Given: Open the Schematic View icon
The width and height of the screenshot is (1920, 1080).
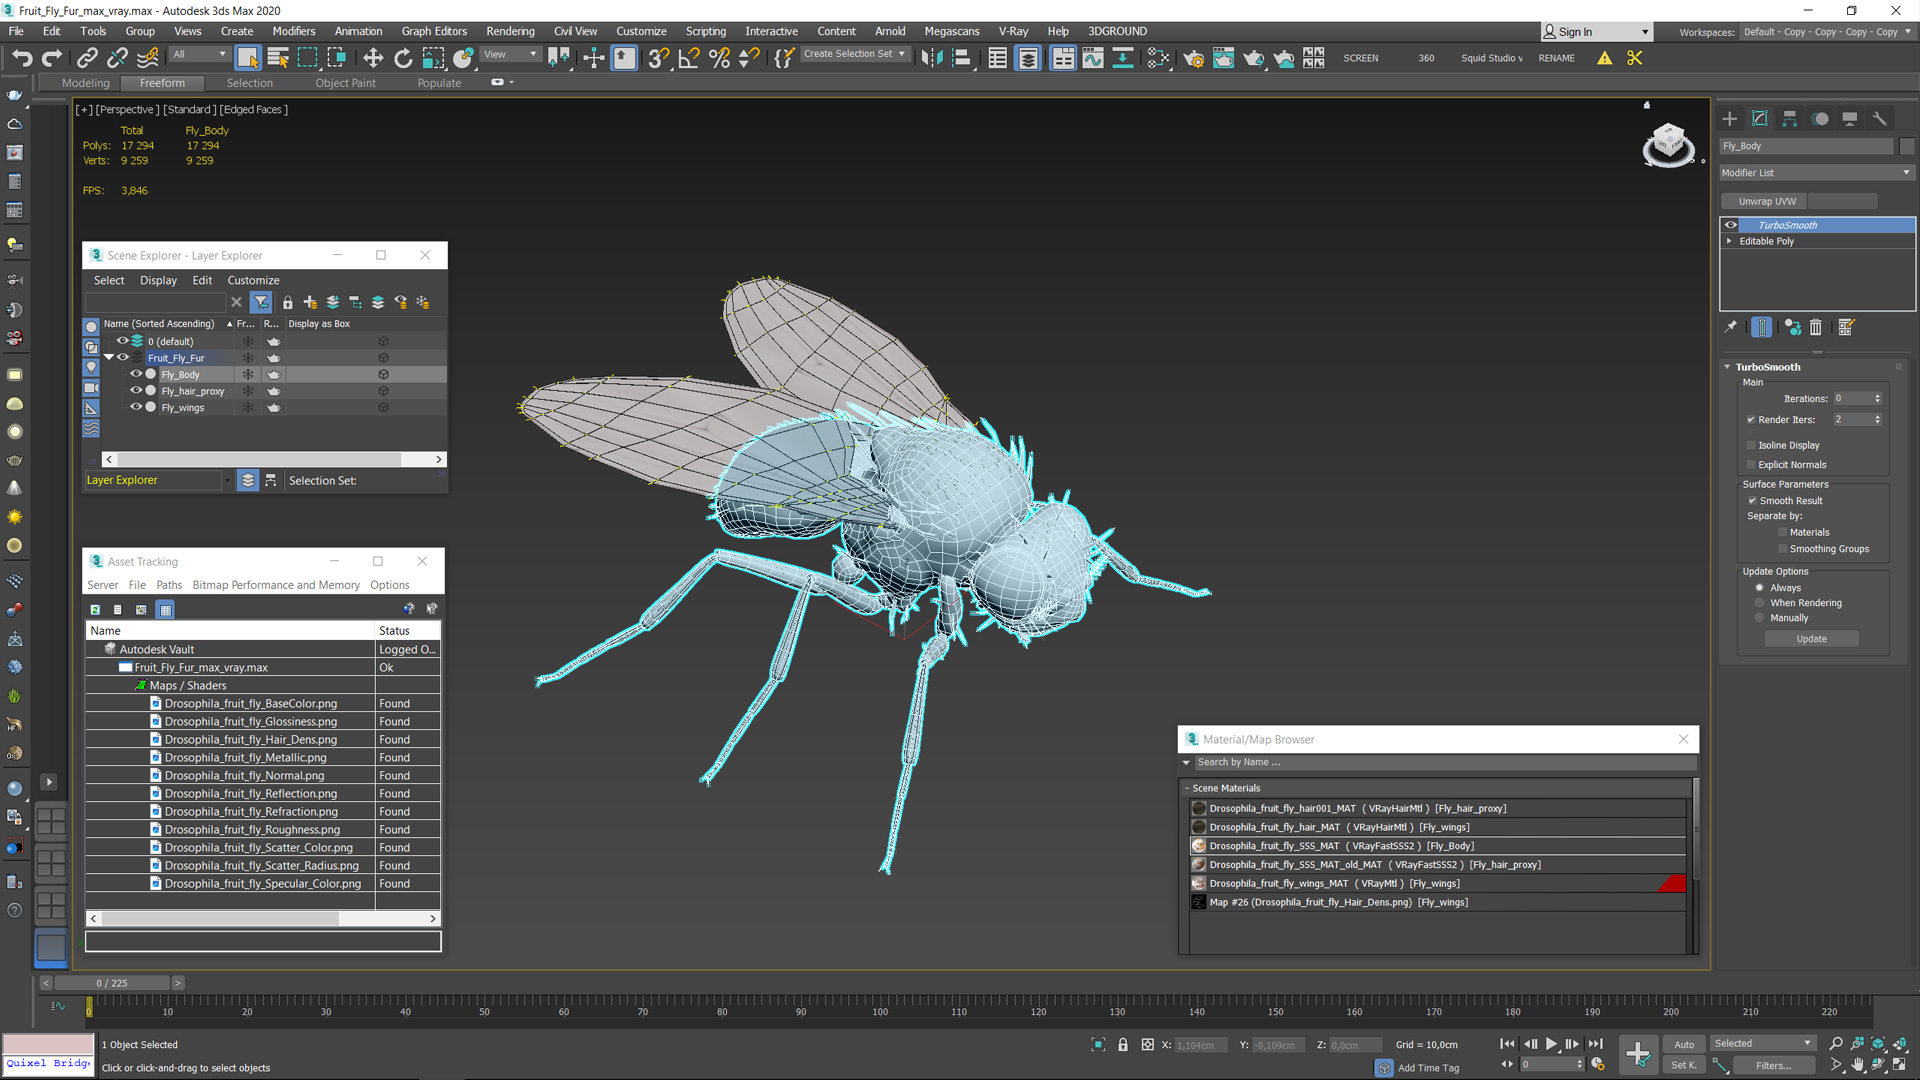Looking at the screenshot, I should click(1123, 58).
